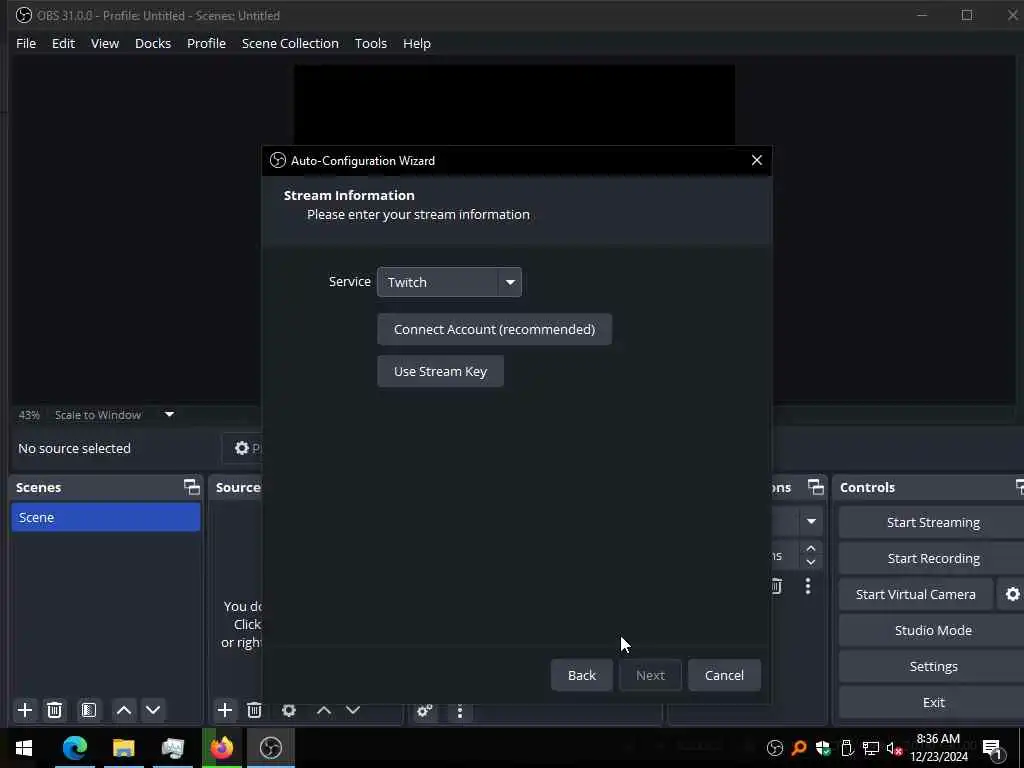1024x768 pixels.
Task: Open the muted volume tray icon
Action: pos(895,748)
